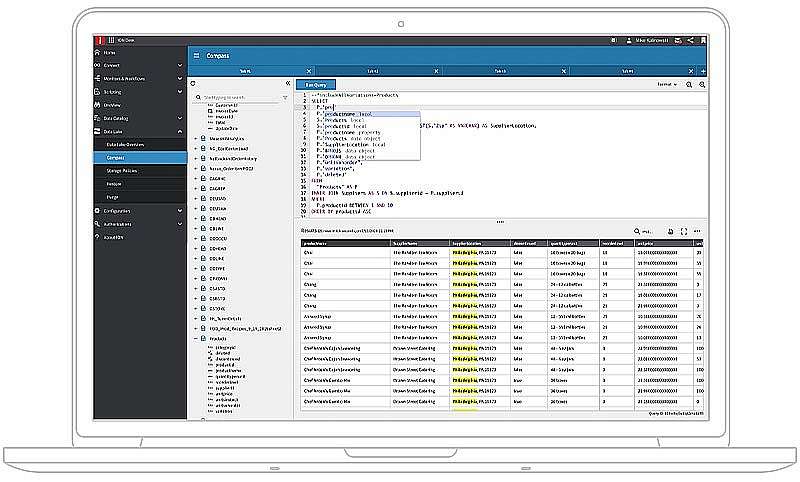Click the productname column header
The width and height of the screenshot is (800, 482).
345,244
